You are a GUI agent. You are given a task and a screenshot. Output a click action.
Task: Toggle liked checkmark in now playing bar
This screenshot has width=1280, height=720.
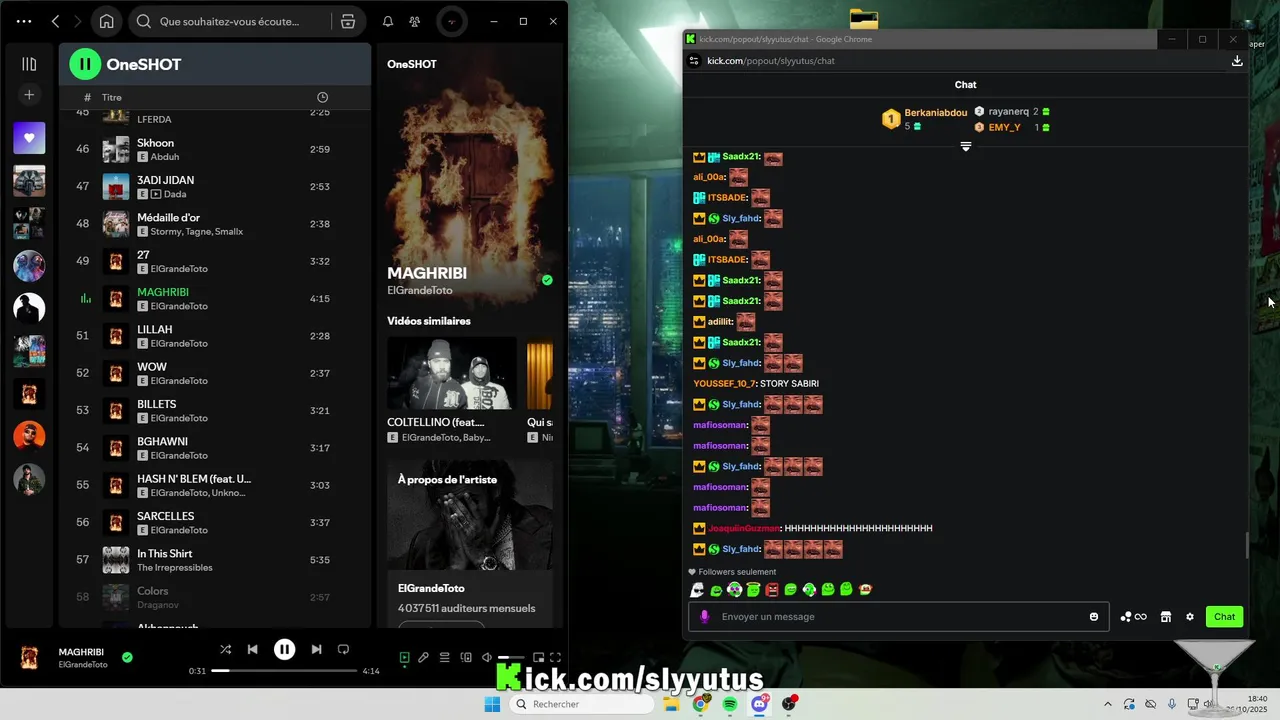127,657
